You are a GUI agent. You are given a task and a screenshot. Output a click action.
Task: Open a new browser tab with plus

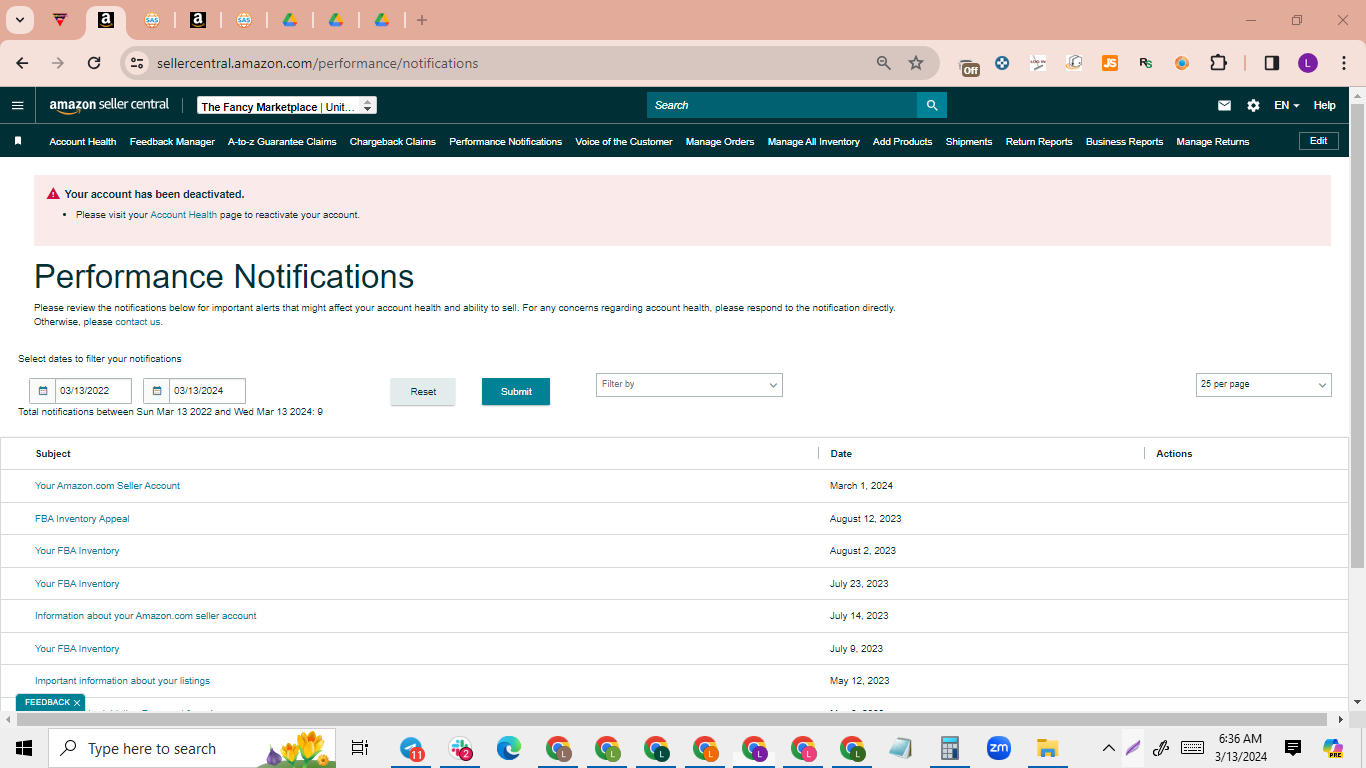[422, 20]
